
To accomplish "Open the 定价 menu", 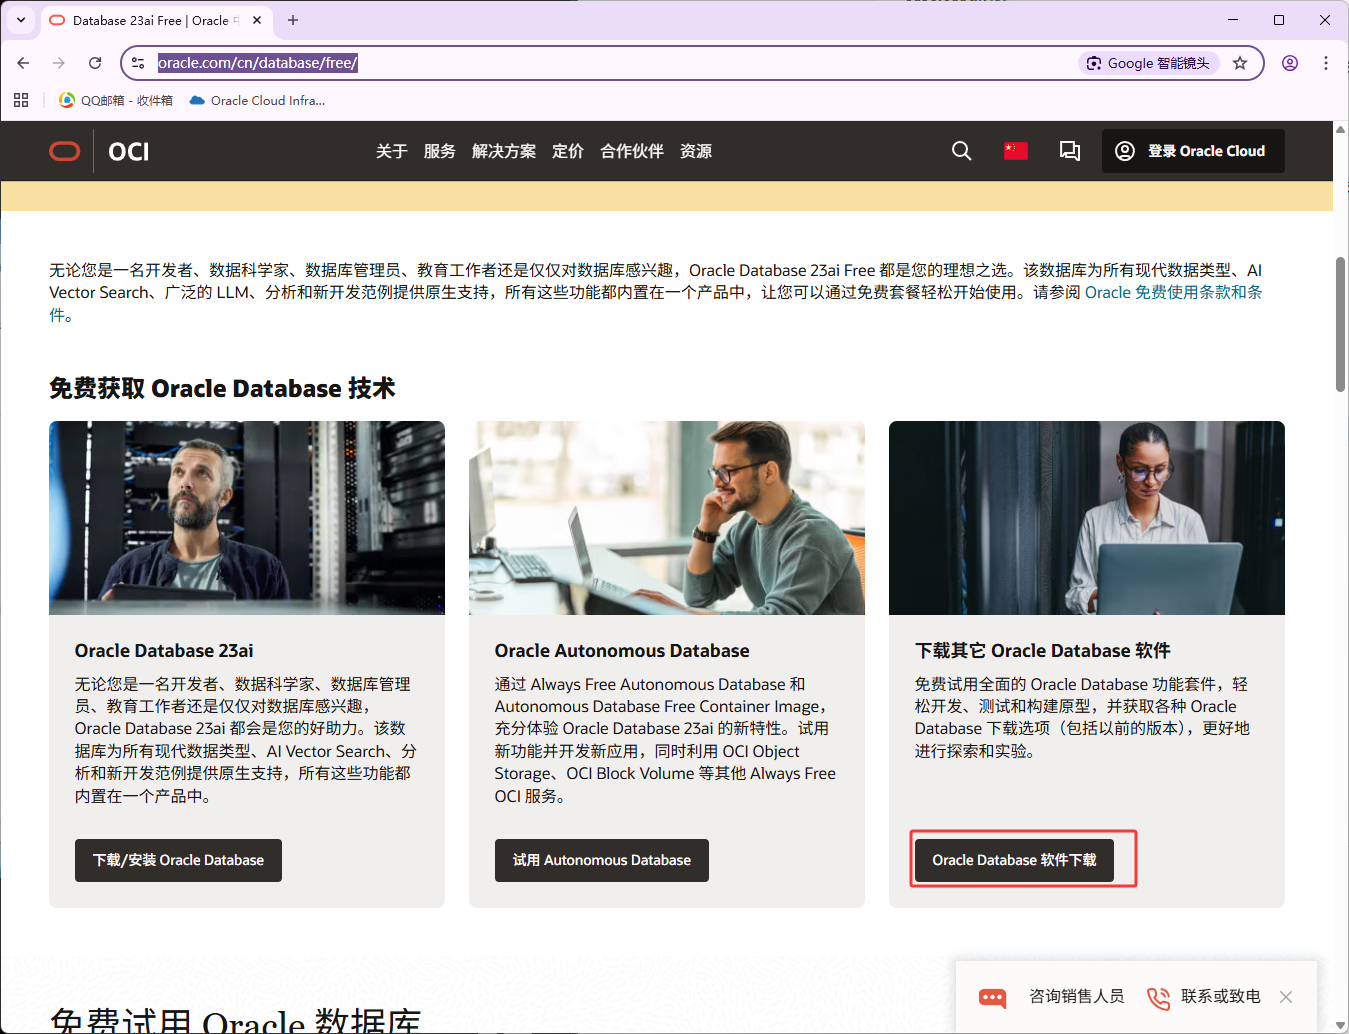I will [x=568, y=151].
